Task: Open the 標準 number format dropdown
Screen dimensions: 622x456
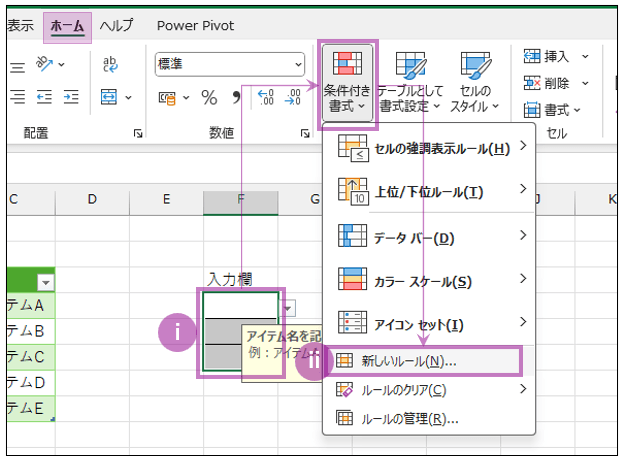Action: tap(229, 65)
